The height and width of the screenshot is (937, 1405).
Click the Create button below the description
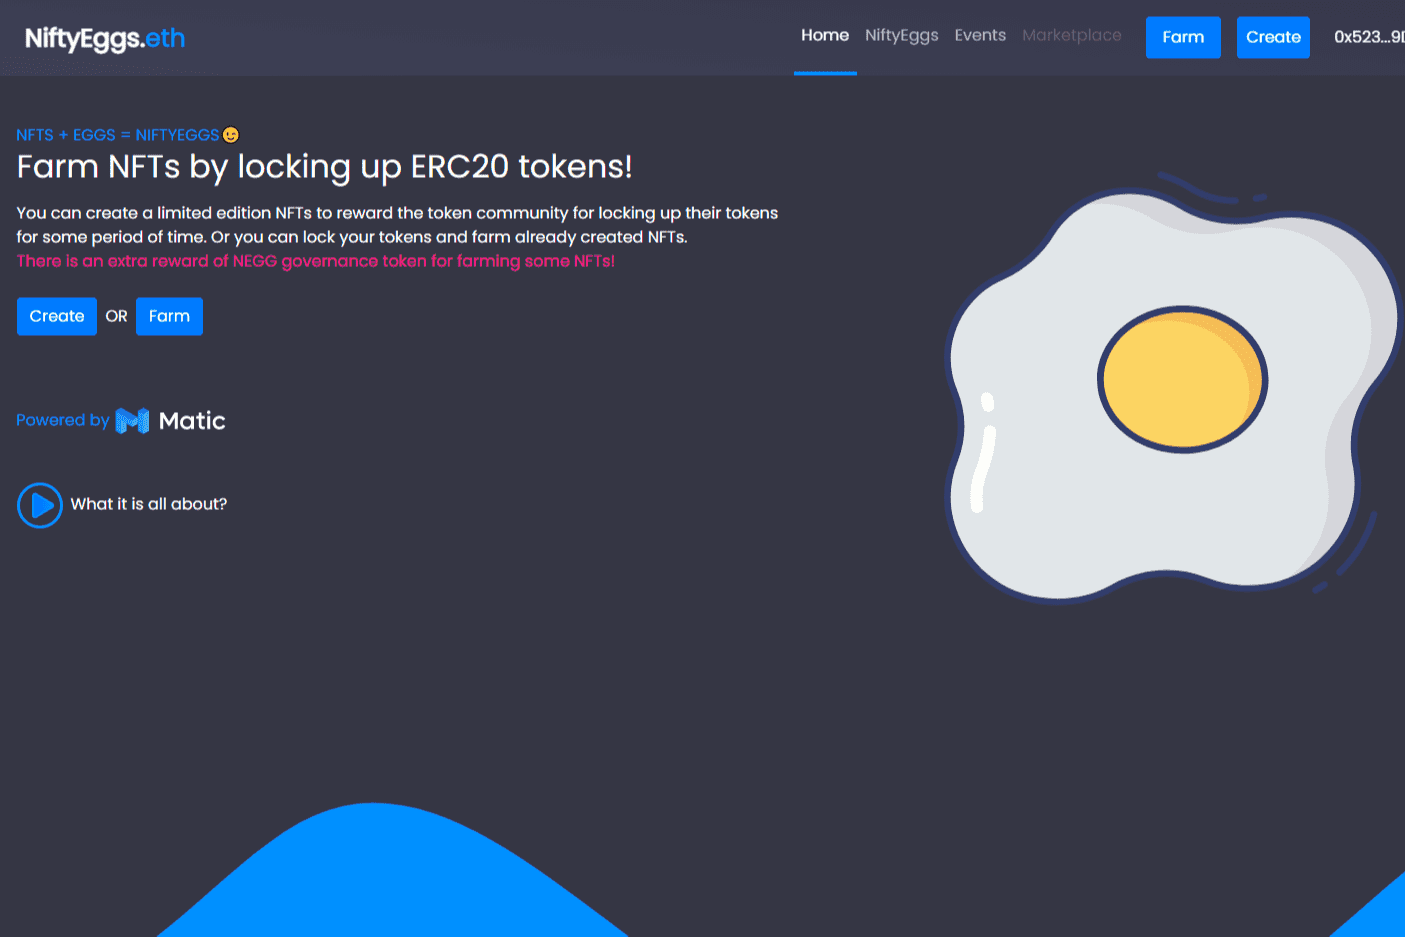click(x=57, y=316)
